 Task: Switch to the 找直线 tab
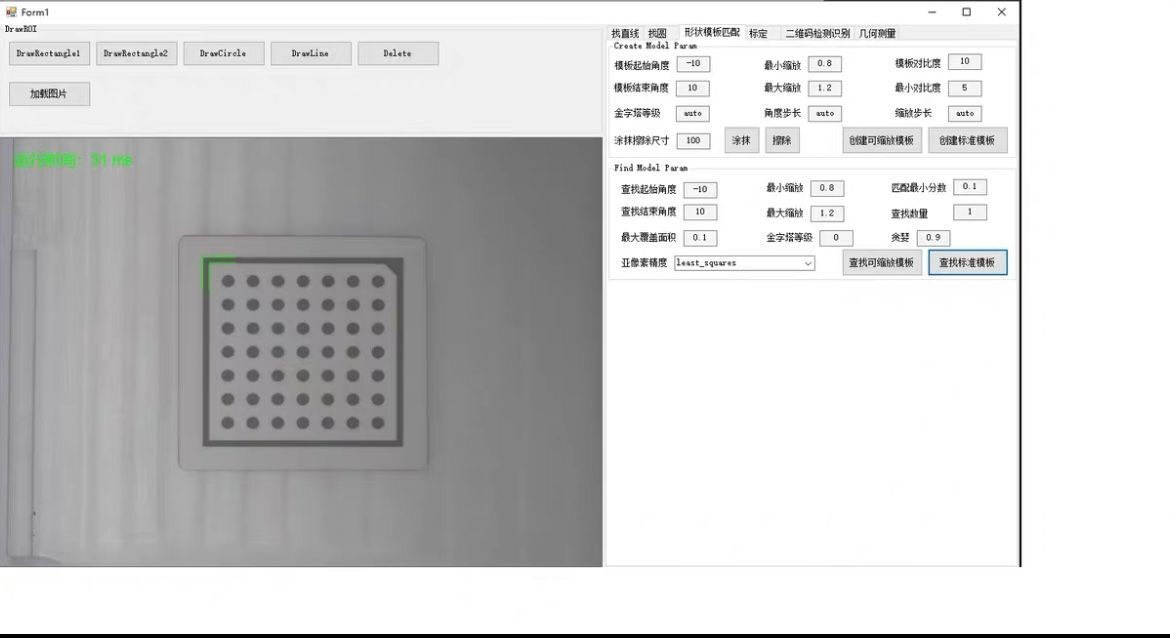(625, 34)
